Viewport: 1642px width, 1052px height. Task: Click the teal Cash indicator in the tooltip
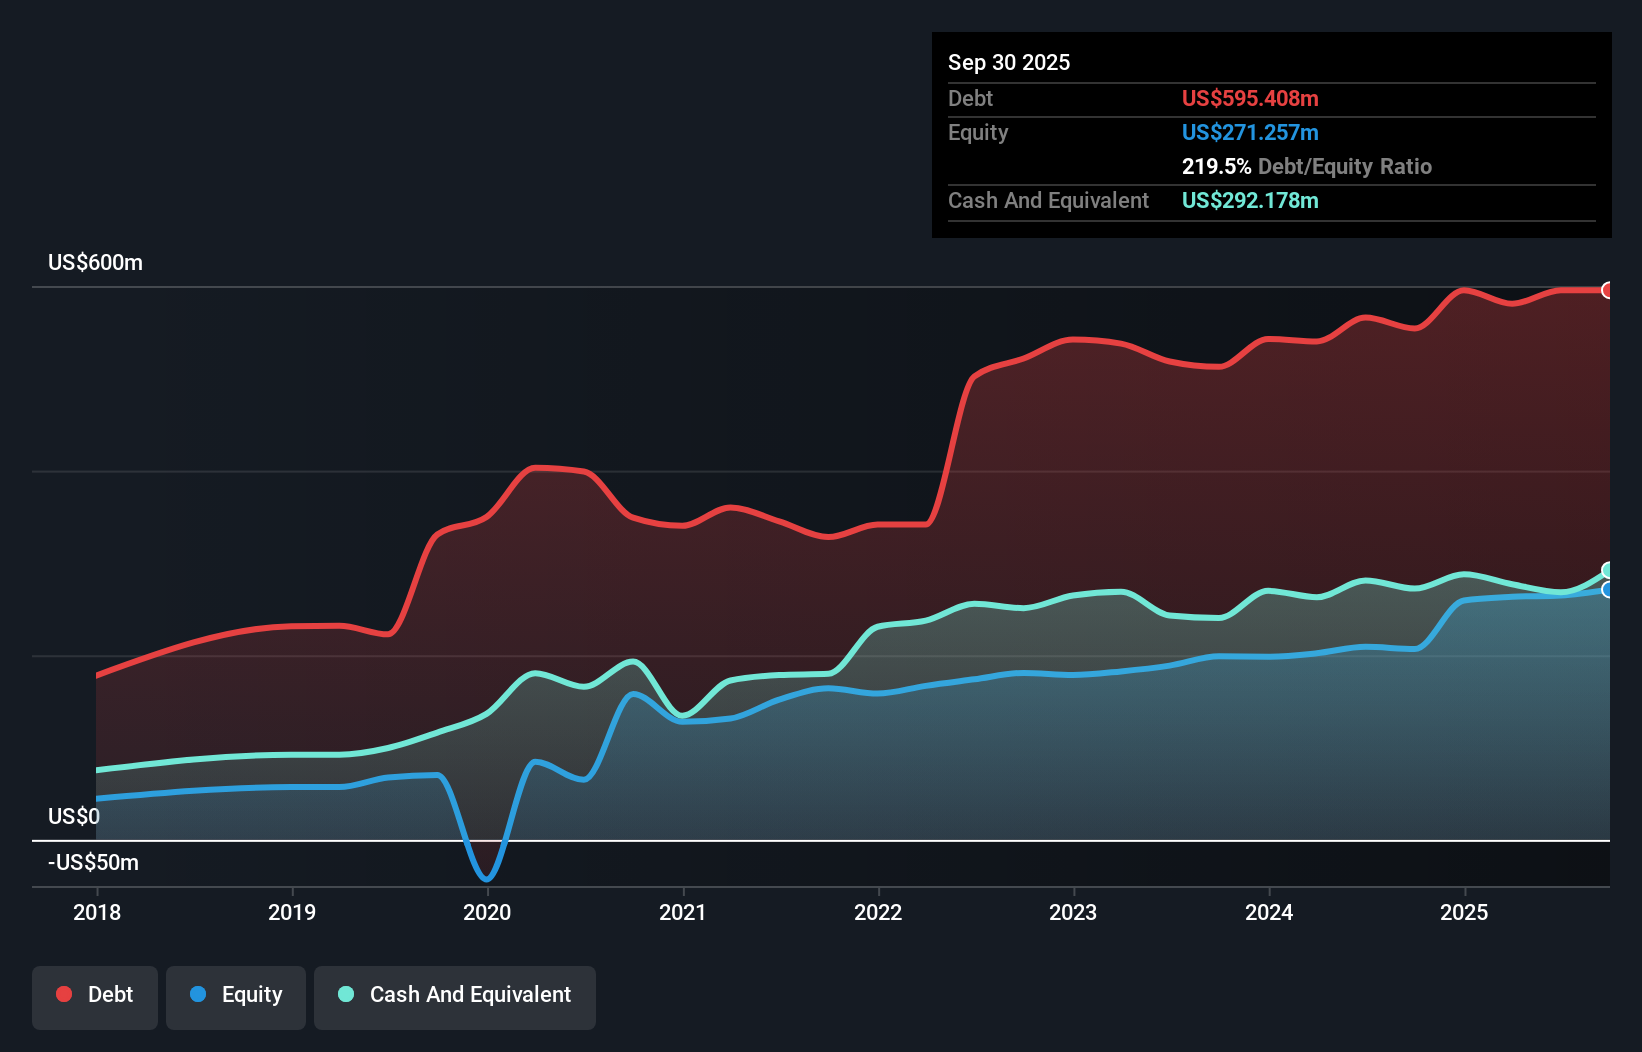(1249, 200)
